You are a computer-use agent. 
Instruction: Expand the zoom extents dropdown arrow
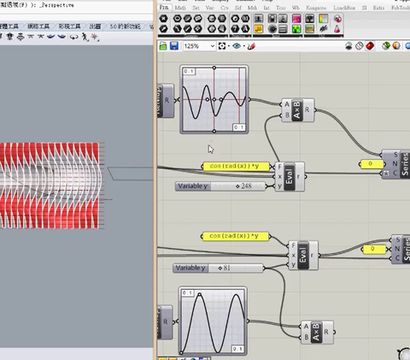pyautogui.click(x=228, y=46)
